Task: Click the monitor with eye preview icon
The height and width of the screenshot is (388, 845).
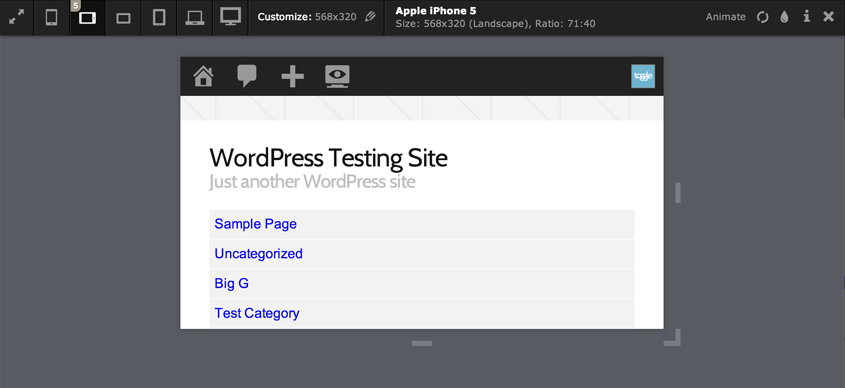Action: click(x=337, y=77)
